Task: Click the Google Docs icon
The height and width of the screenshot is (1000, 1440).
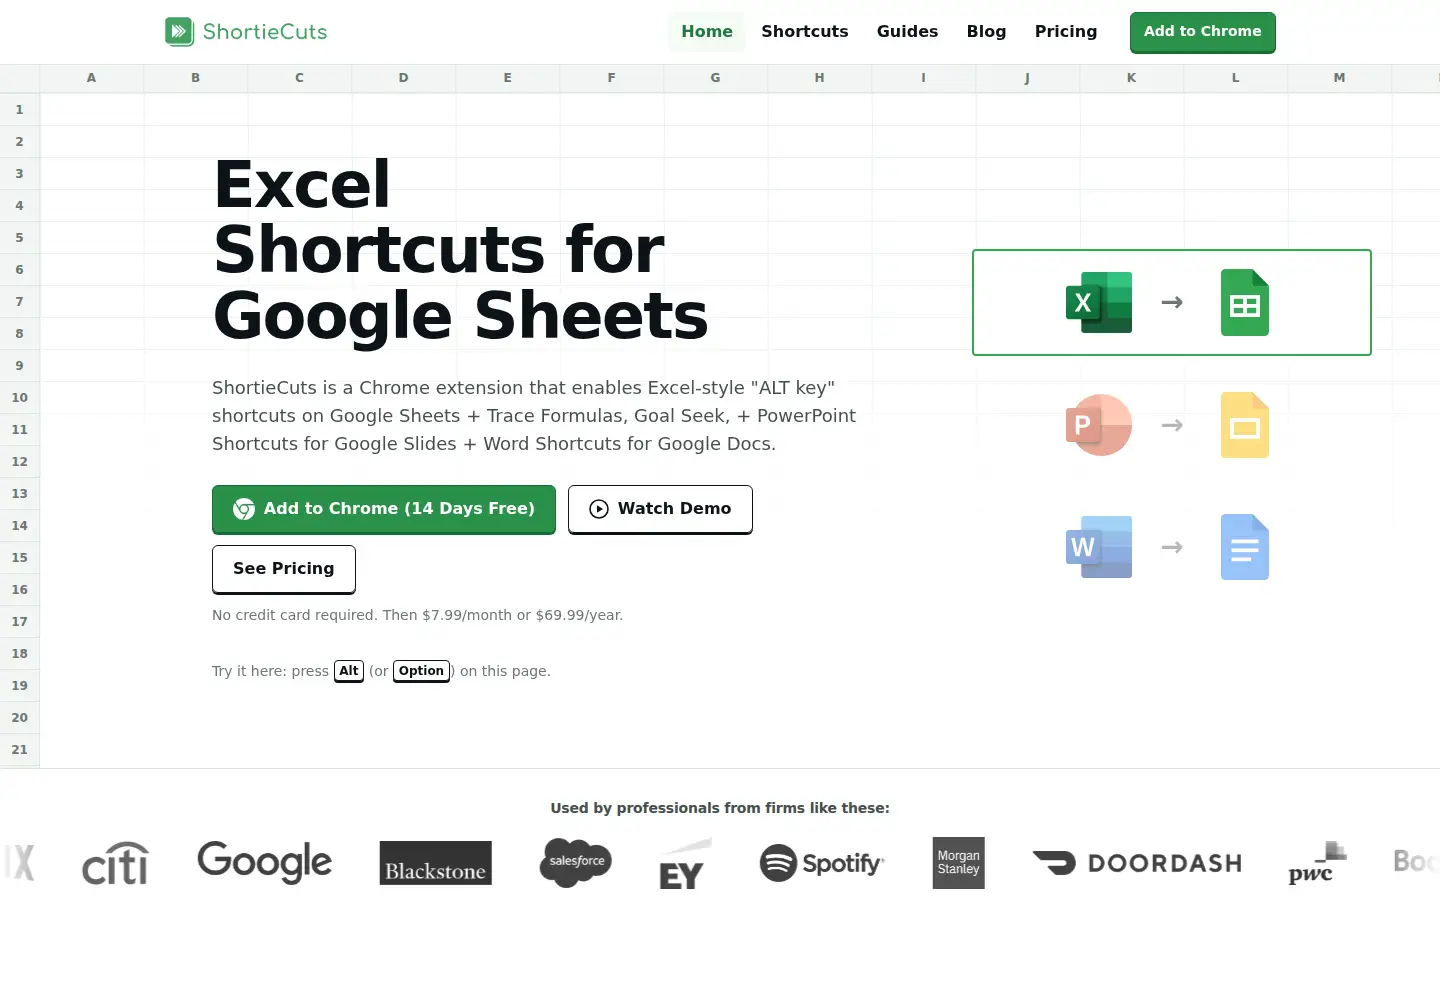Action: coord(1245,547)
